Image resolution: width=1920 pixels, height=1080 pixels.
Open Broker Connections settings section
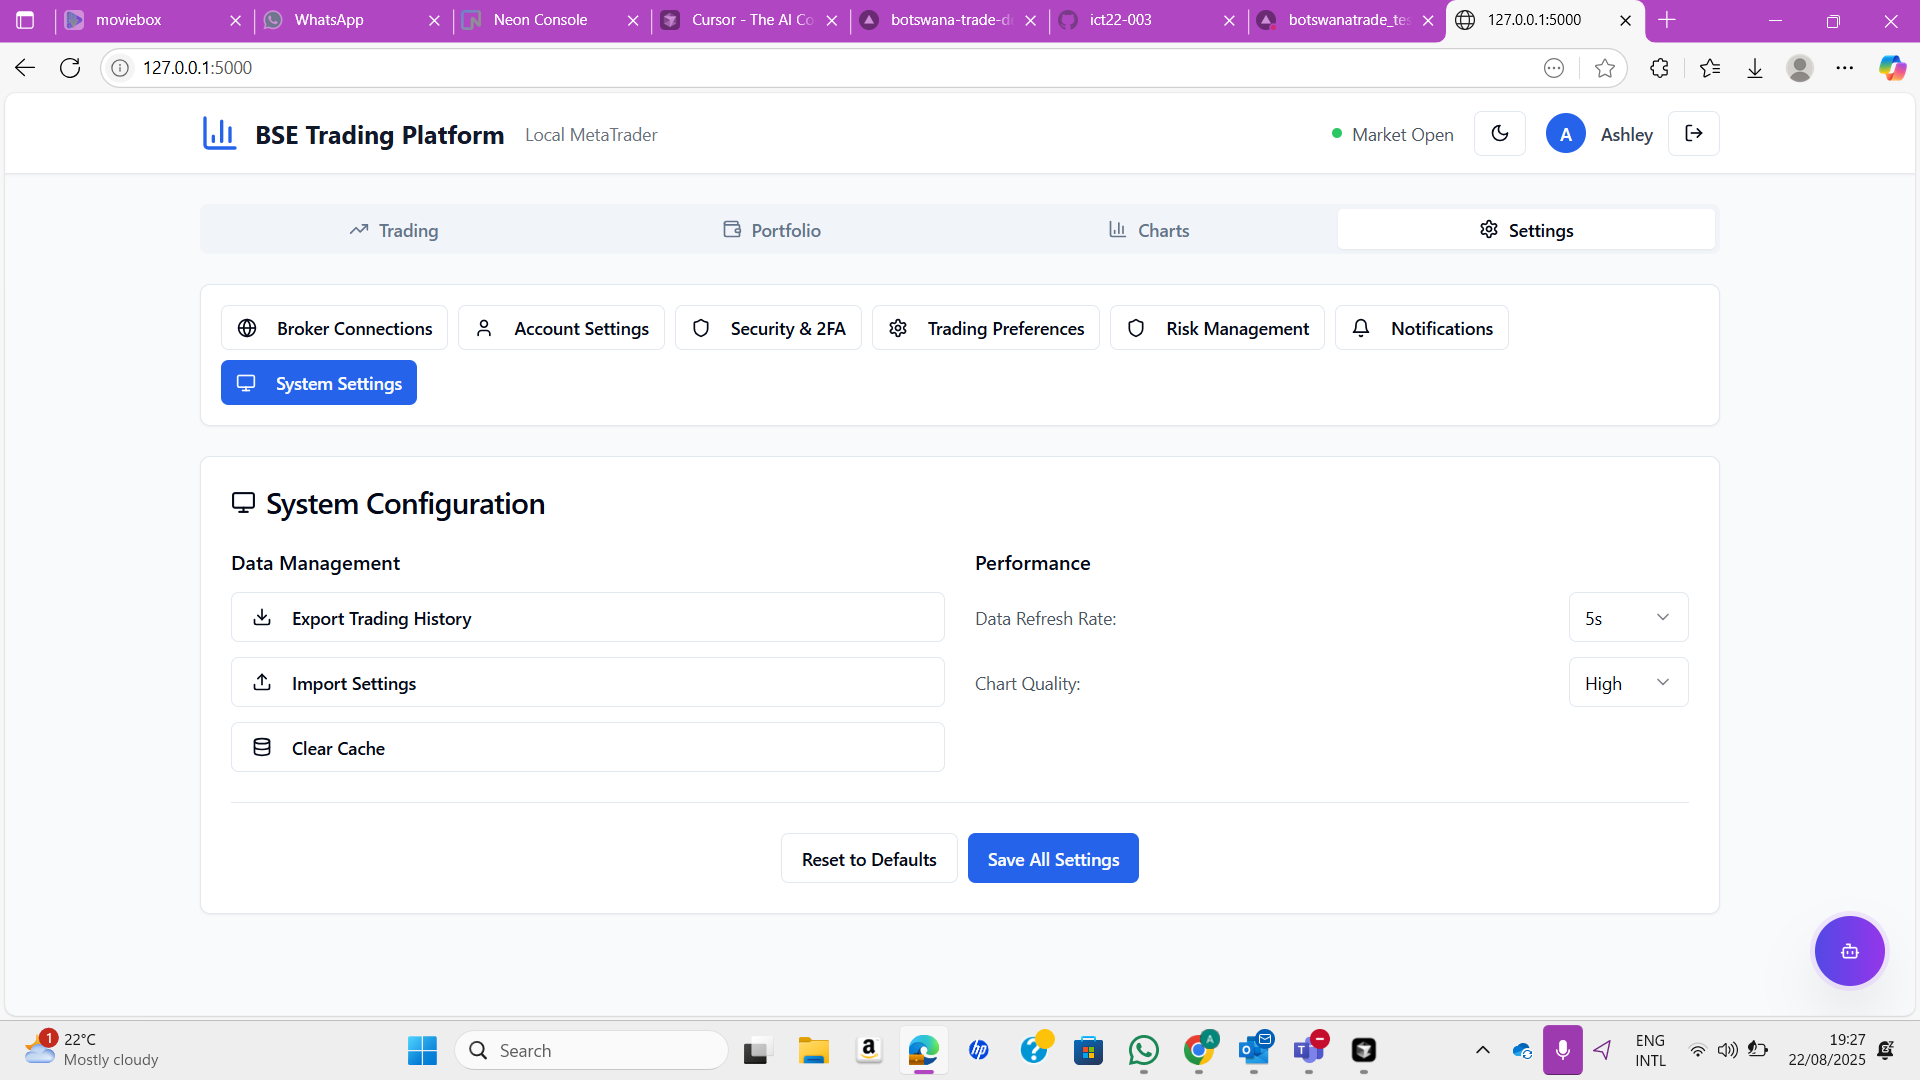[x=334, y=328]
